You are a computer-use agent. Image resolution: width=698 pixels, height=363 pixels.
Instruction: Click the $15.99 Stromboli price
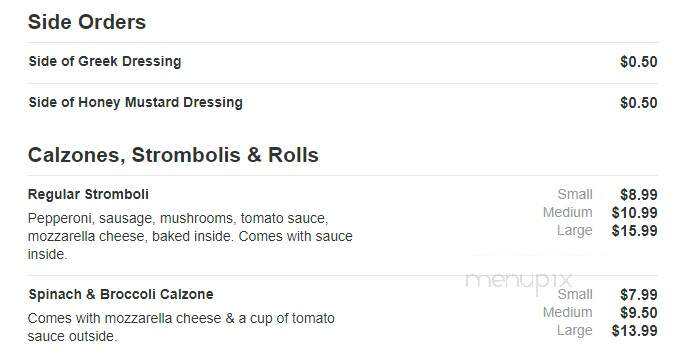(x=634, y=230)
